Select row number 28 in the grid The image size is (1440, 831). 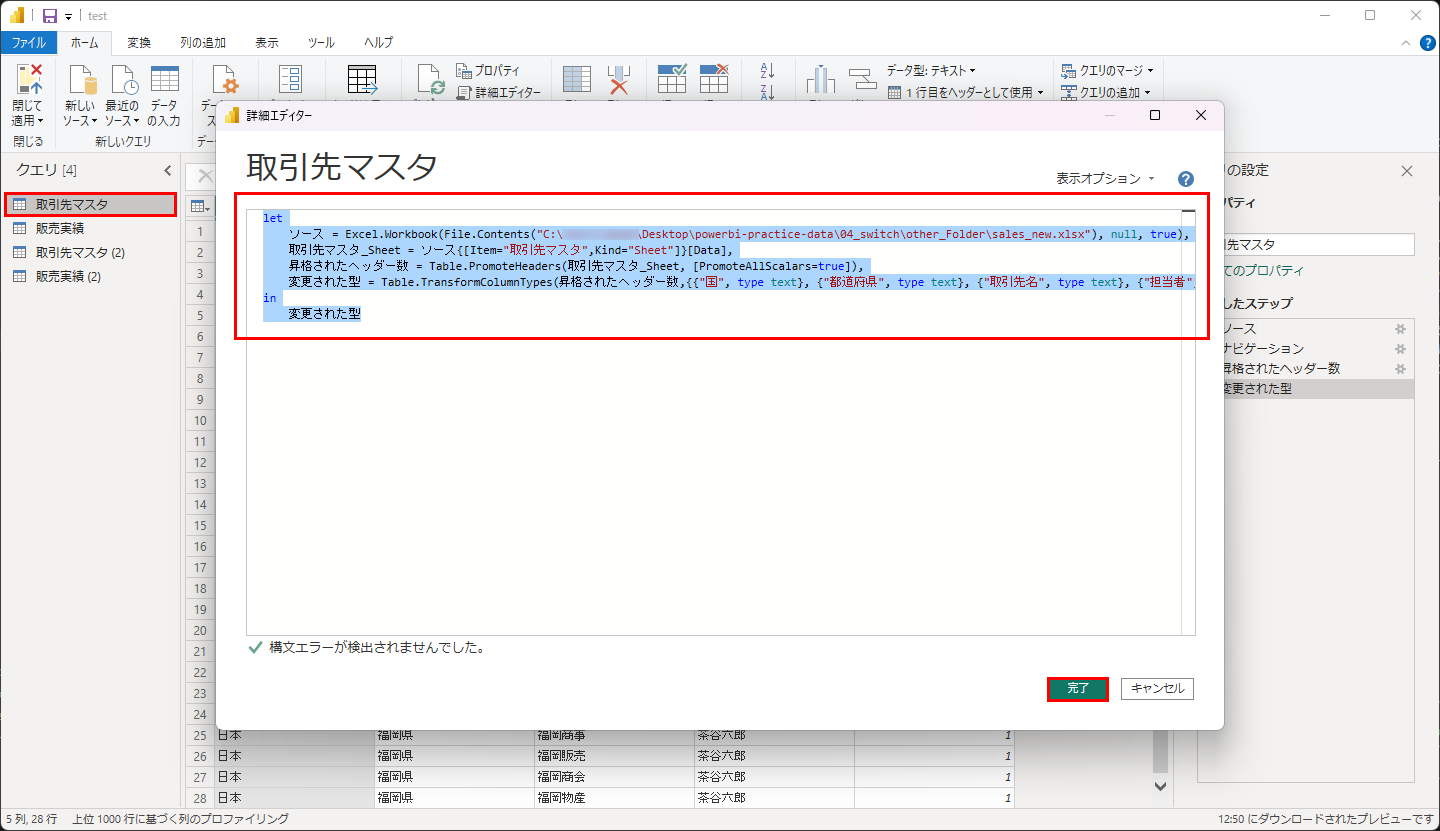coord(200,798)
